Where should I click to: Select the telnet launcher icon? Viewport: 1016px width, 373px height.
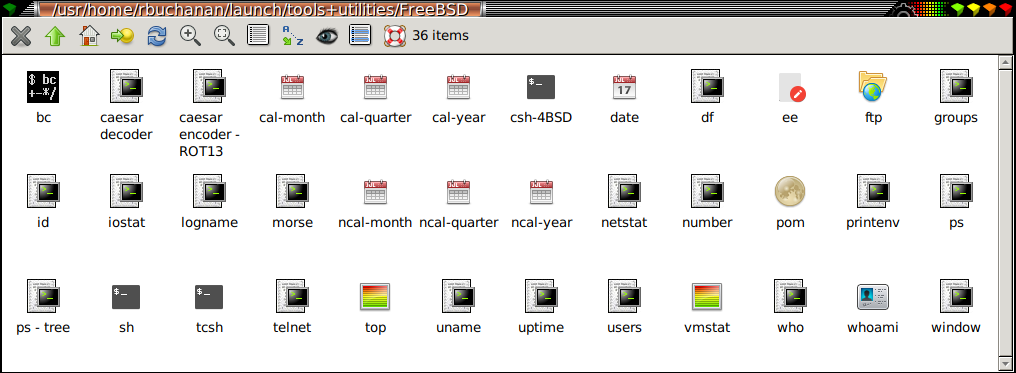(x=292, y=296)
